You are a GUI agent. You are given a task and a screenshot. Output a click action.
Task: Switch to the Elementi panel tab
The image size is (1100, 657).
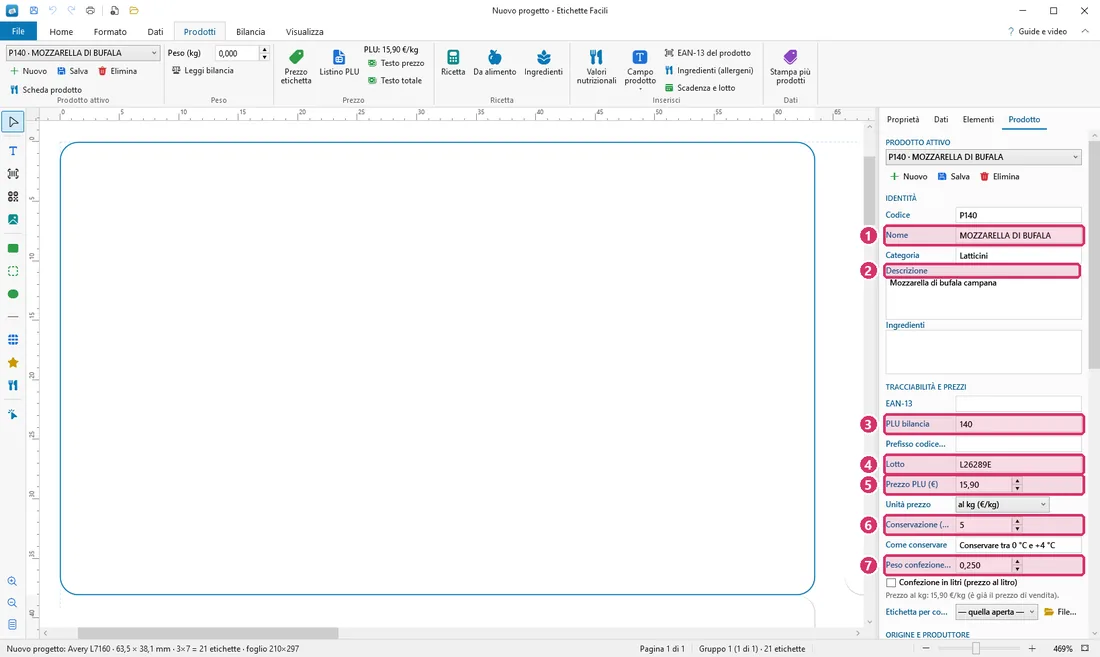[978, 119]
